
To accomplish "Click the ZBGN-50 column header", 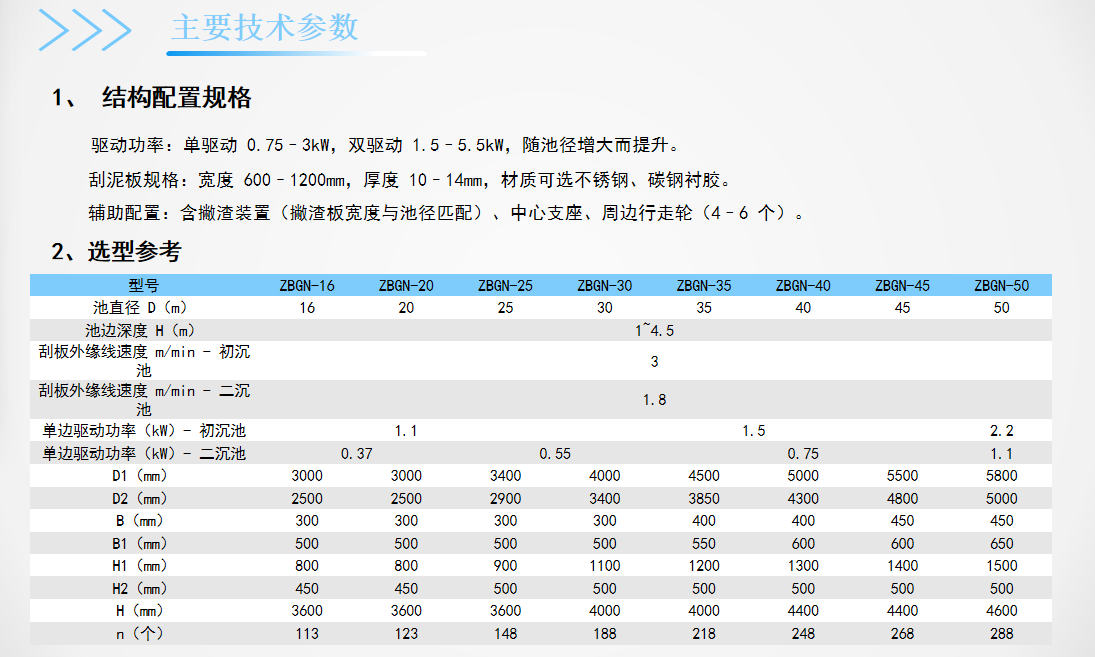I will tap(1001, 286).
